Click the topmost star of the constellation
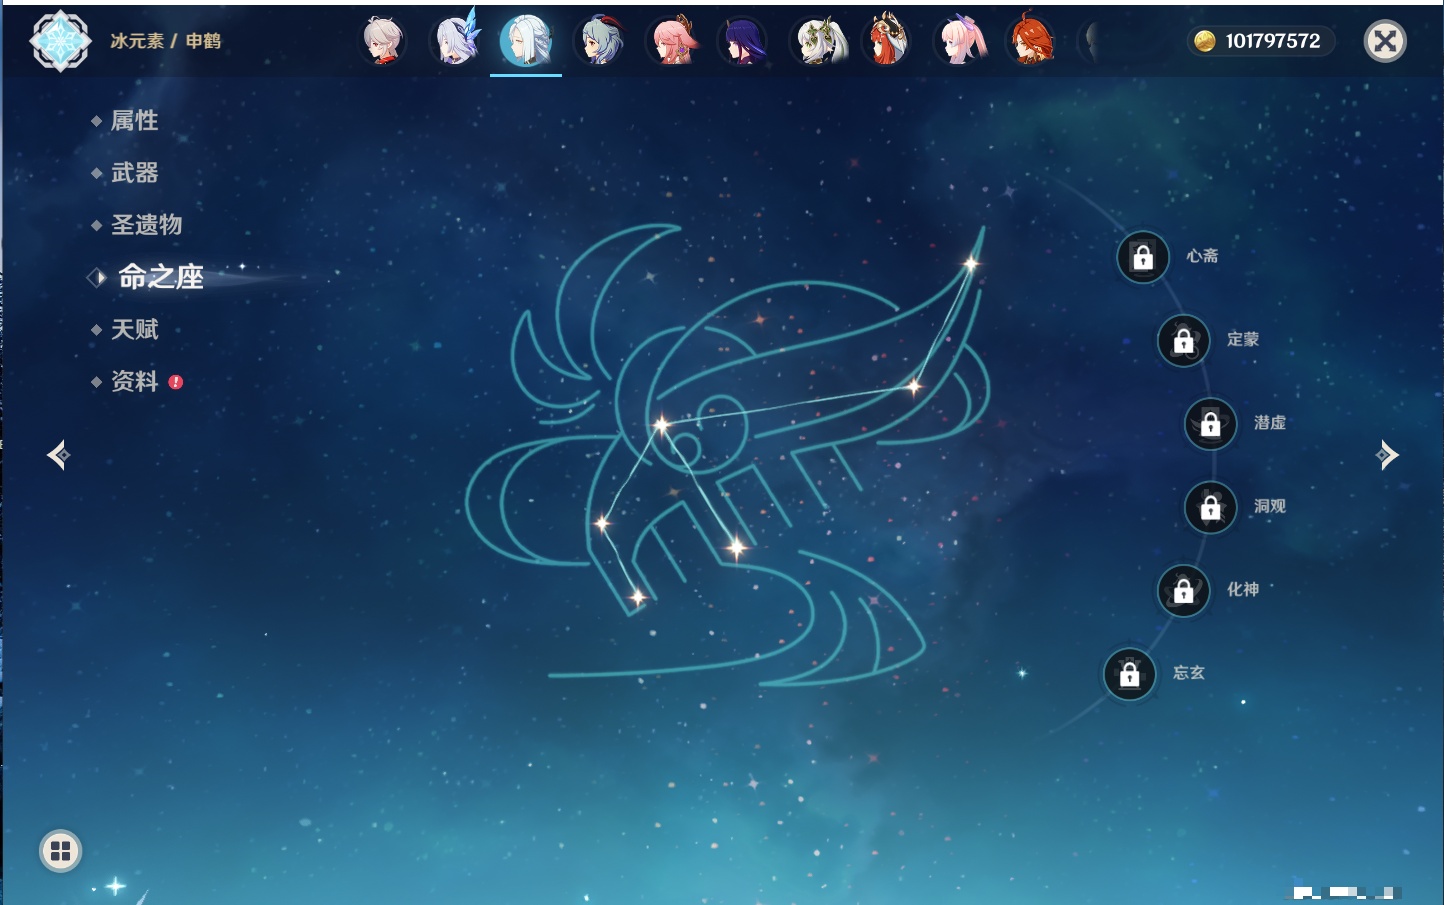Image resolution: width=1444 pixels, height=905 pixels. click(x=970, y=264)
